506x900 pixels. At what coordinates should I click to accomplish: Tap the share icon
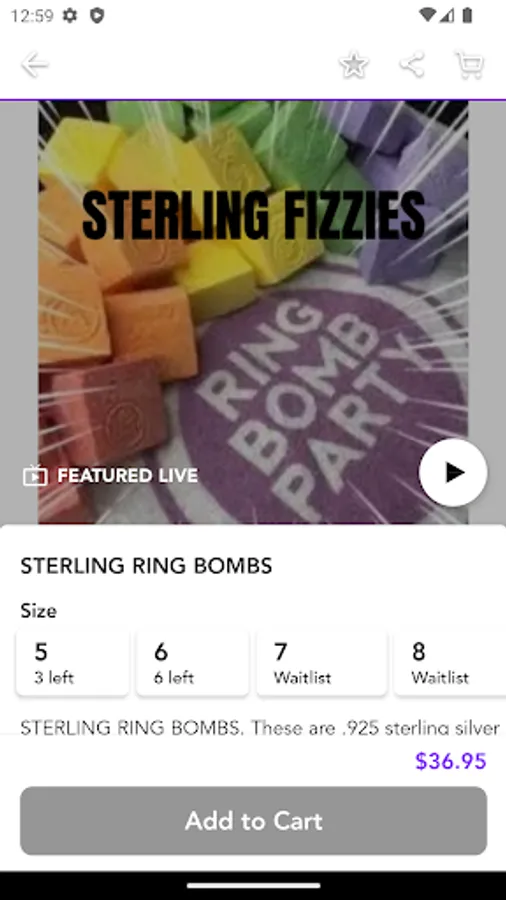(412, 64)
